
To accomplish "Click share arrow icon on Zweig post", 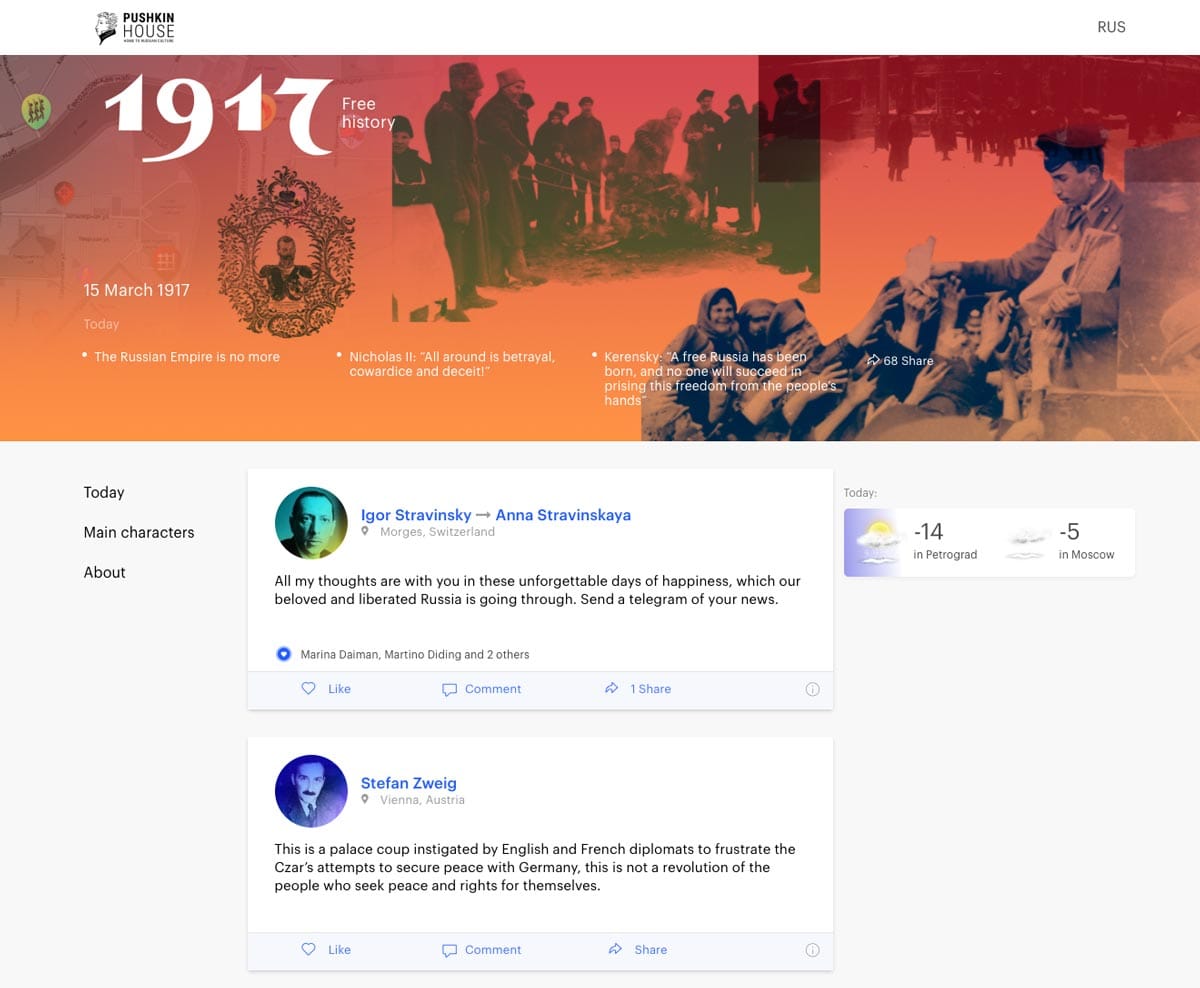I will point(615,949).
